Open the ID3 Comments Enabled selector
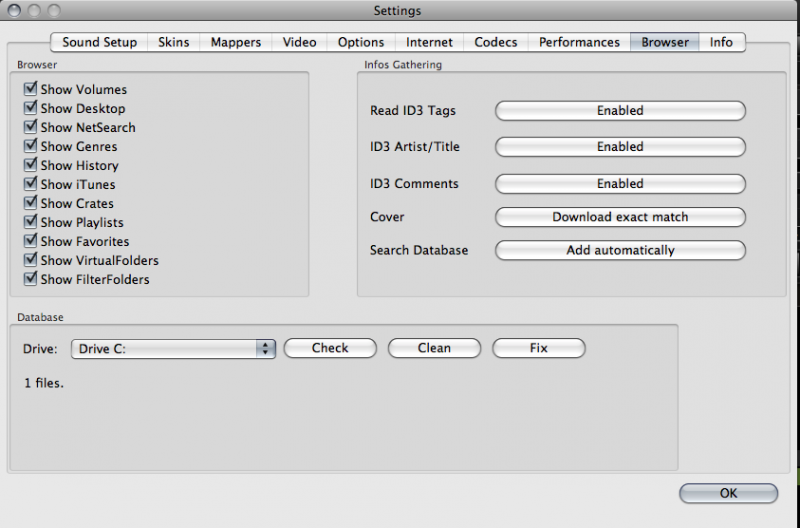800x528 pixels. pos(620,184)
